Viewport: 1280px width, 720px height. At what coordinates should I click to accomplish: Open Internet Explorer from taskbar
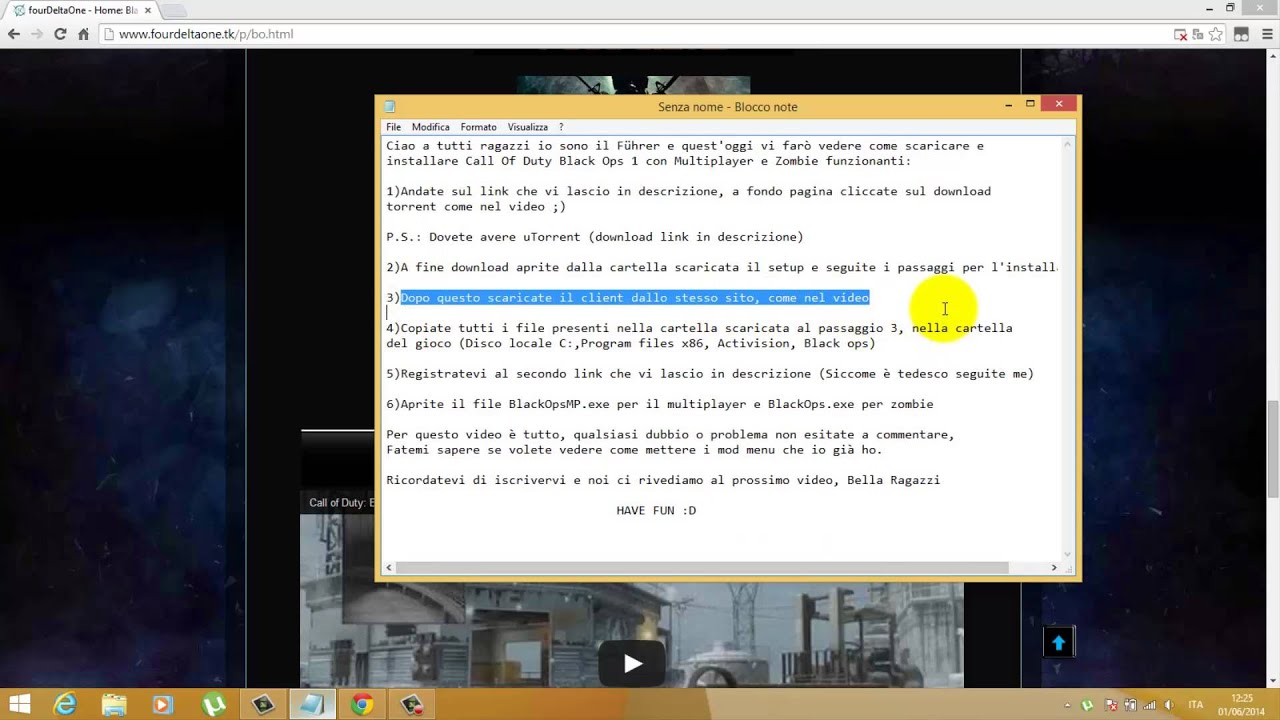coord(65,705)
